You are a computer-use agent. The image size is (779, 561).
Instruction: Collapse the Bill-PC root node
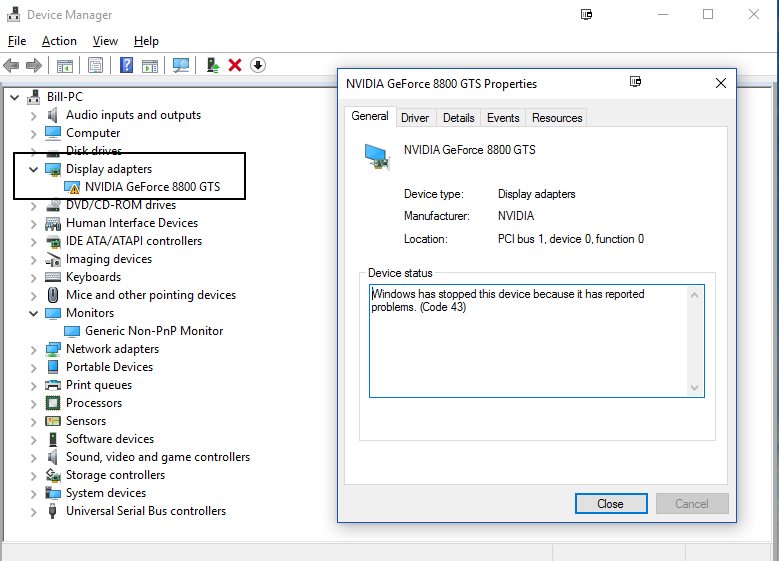15,97
